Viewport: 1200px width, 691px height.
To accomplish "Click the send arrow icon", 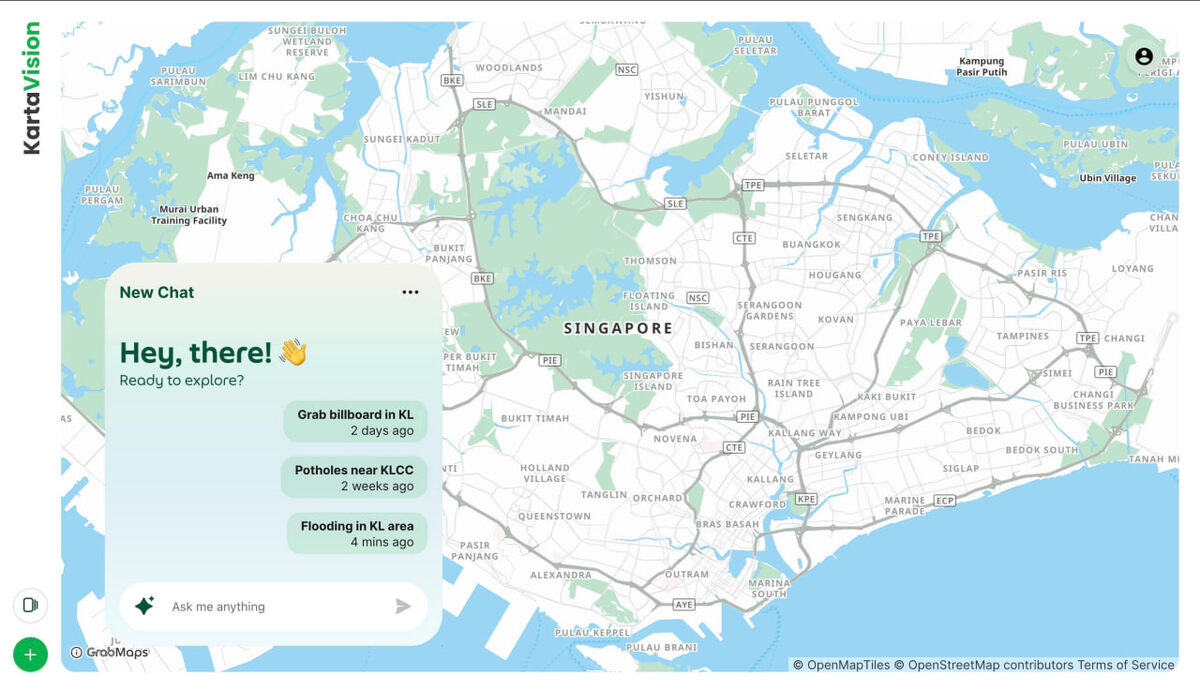I will (x=403, y=606).
